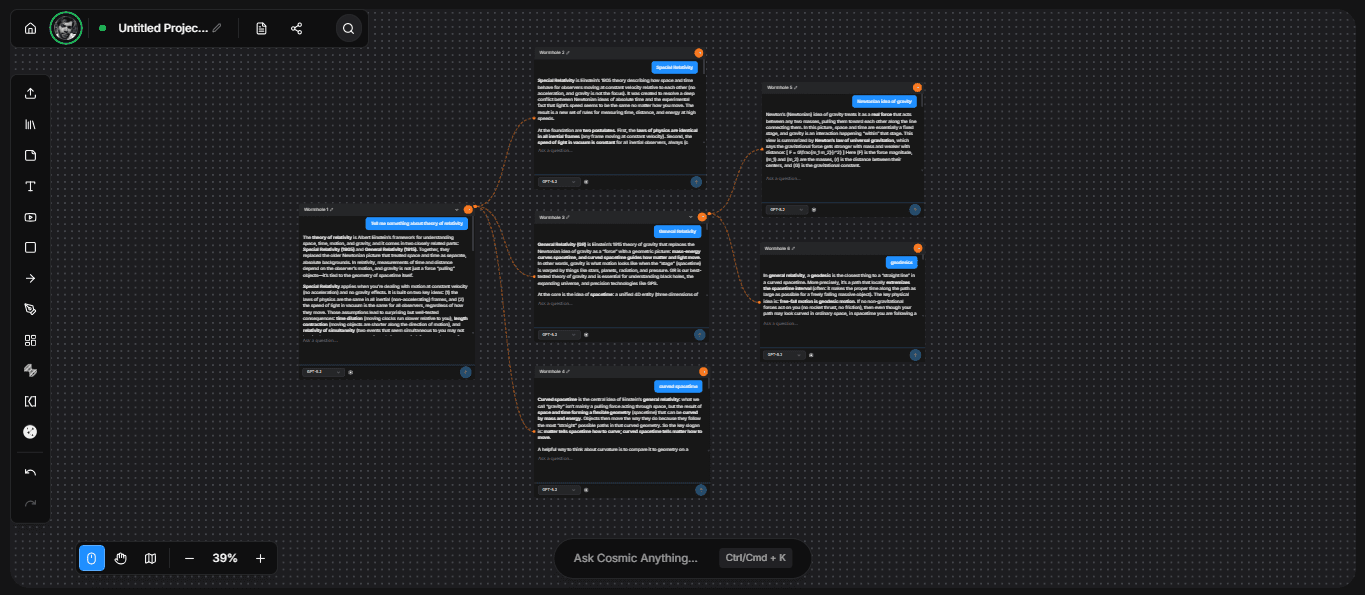The image size is (1365, 595).
Task: Select the rectangle shape tool in the sidebar
Action: pyautogui.click(x=30, y=247)
